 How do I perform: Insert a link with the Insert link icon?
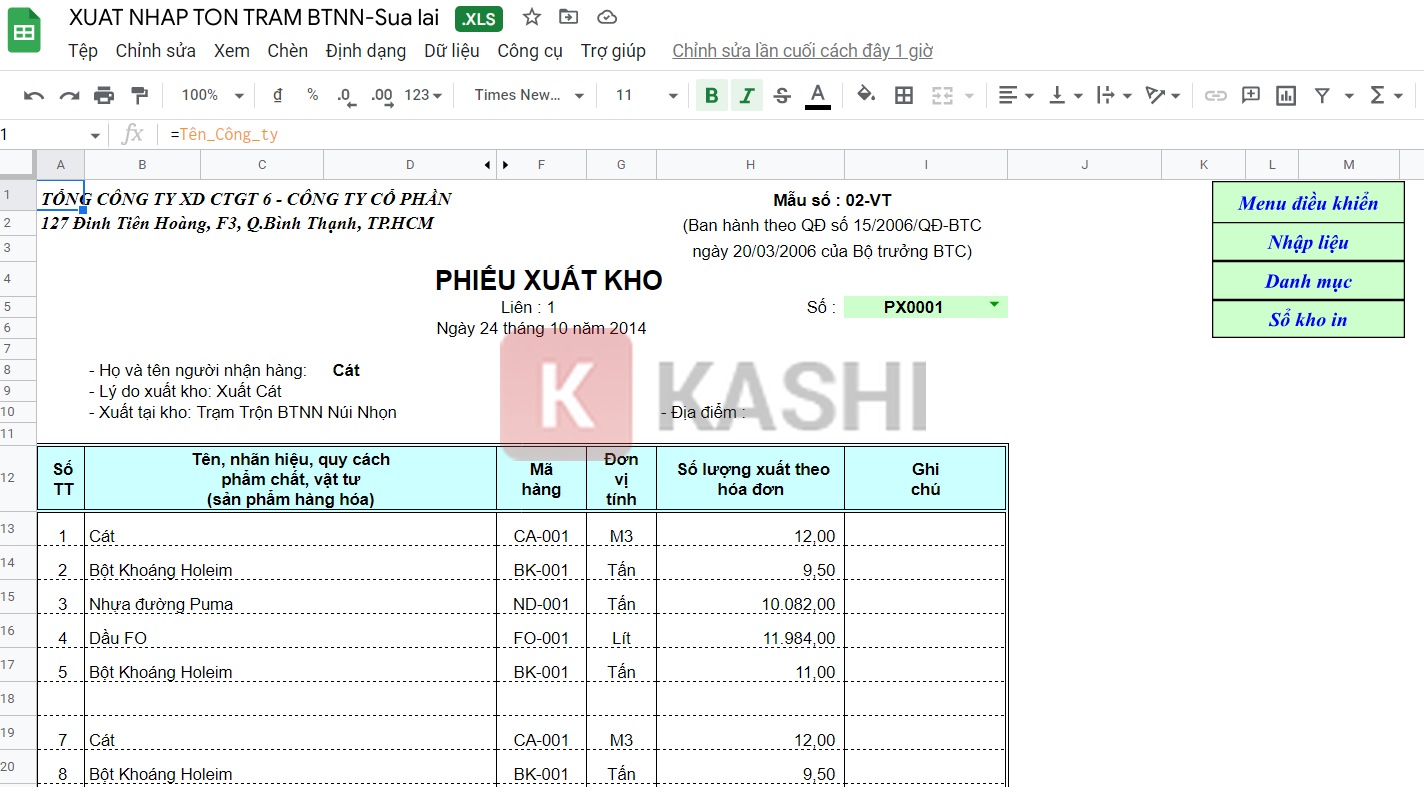[1214, 95]
